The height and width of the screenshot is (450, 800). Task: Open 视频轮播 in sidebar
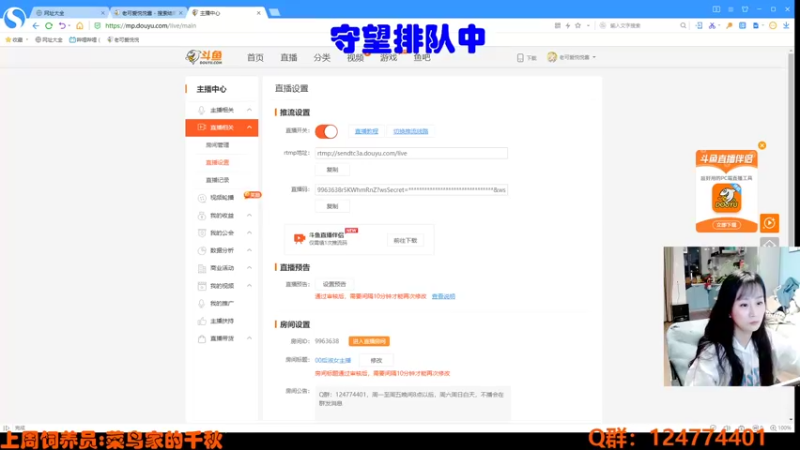click(222, 197)
